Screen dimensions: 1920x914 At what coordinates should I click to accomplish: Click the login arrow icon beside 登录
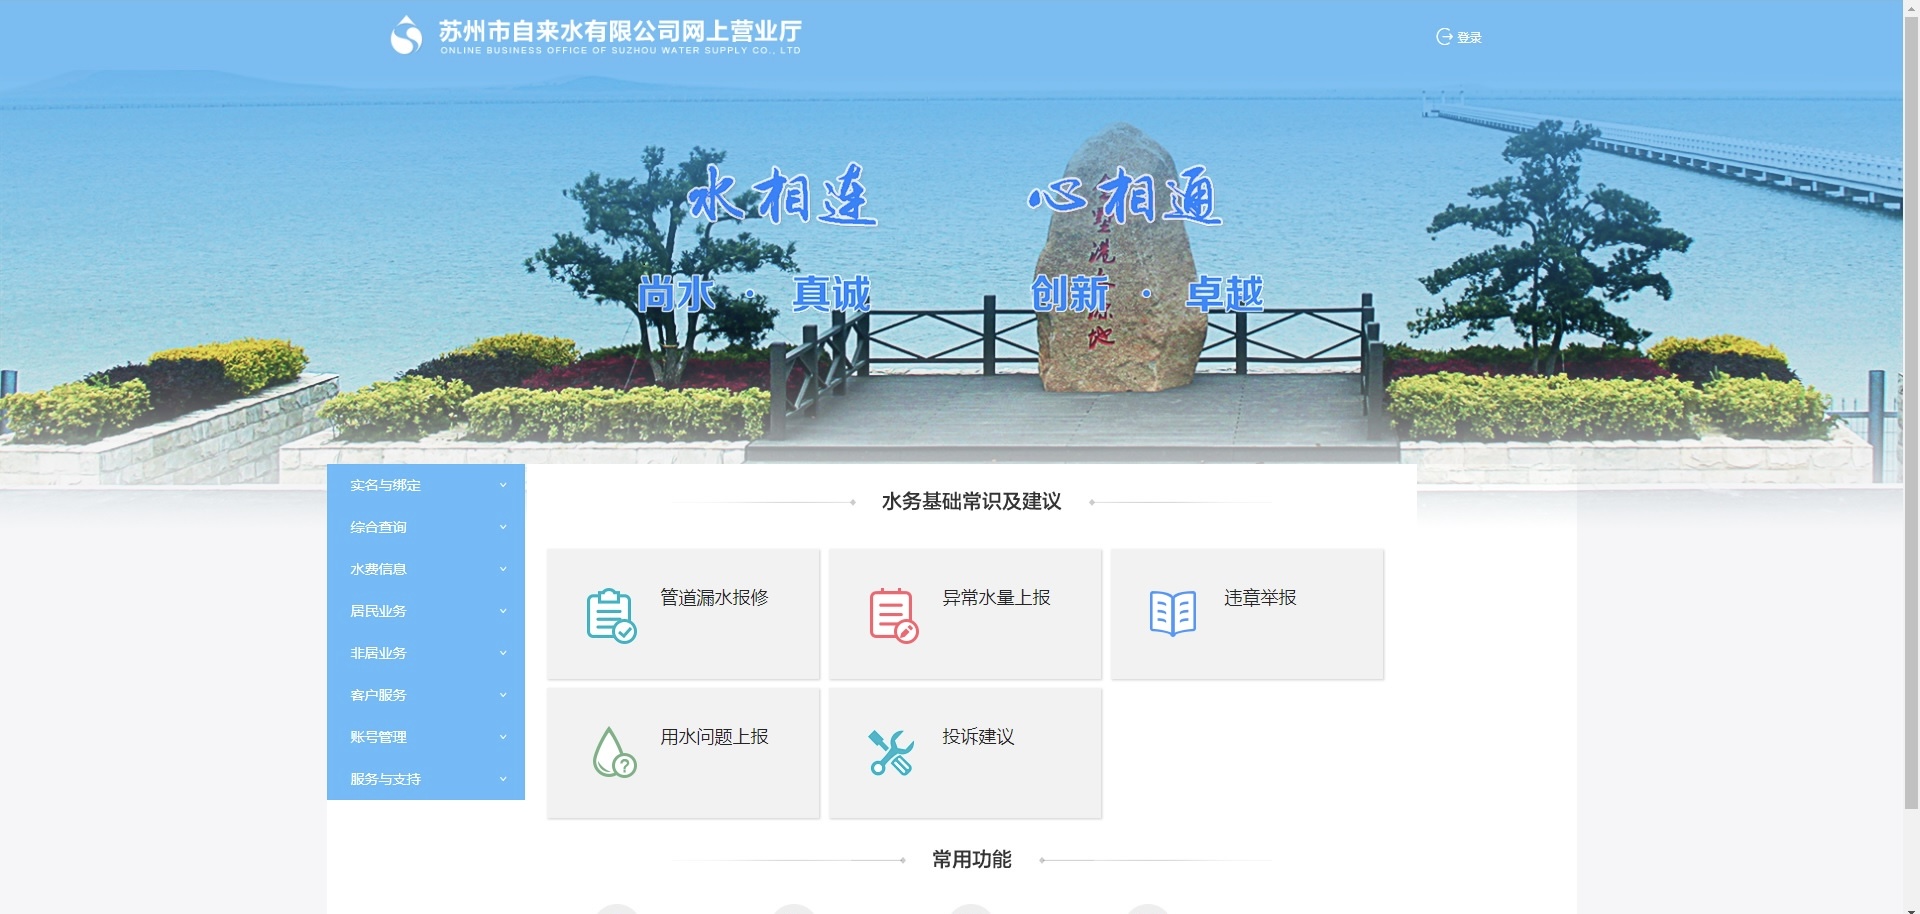pos(1444,37)
